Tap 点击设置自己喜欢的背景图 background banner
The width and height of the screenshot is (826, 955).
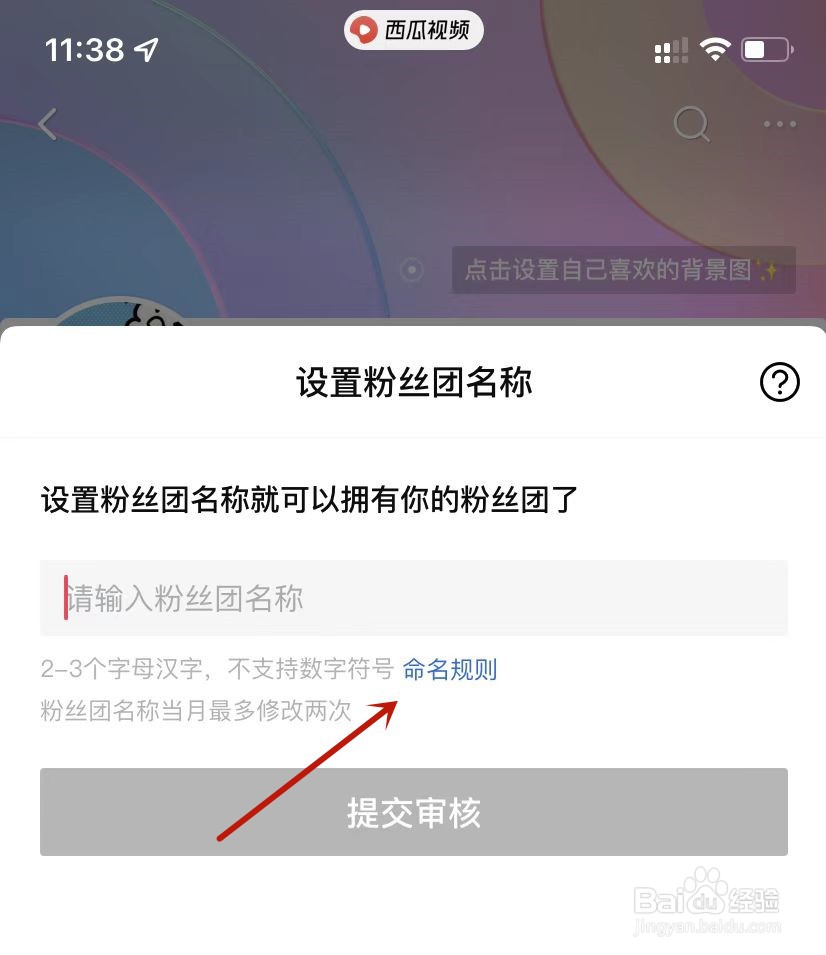pyautogui.click(x=624, y=270)
